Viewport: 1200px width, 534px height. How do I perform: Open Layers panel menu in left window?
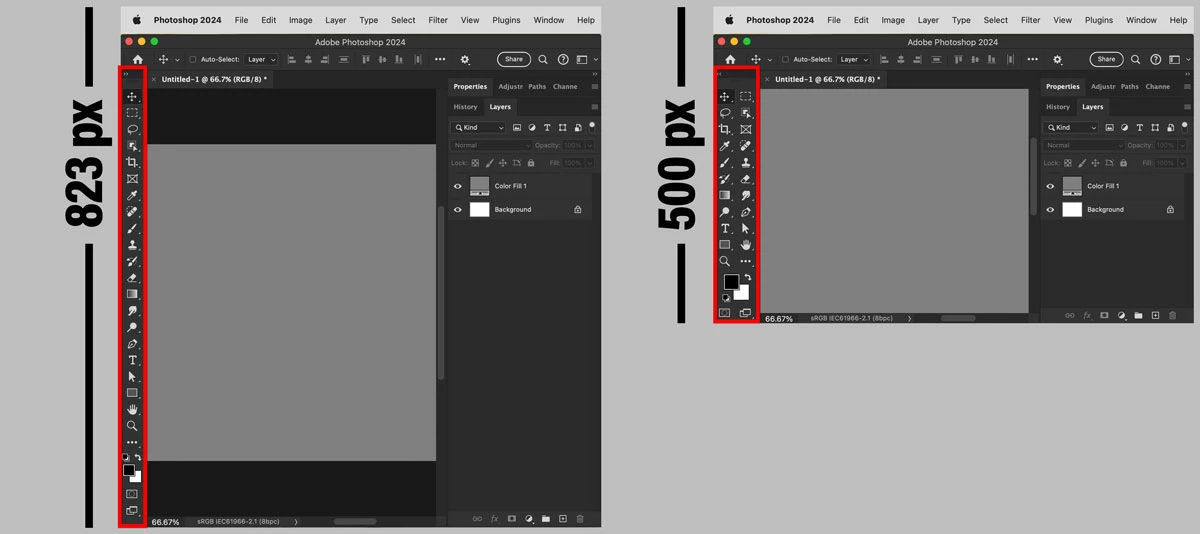point(595,107)
